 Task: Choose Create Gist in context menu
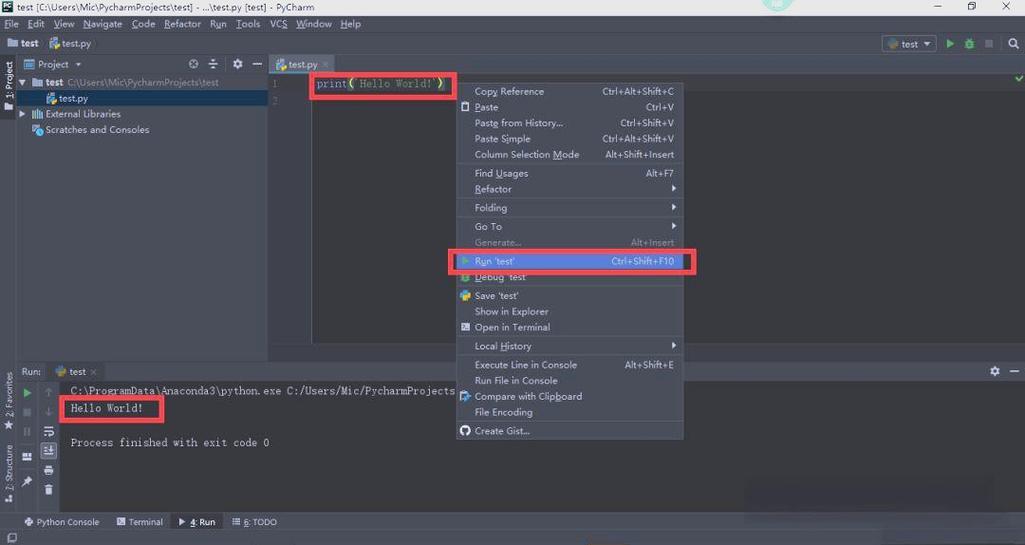click(x=569, y=431)
